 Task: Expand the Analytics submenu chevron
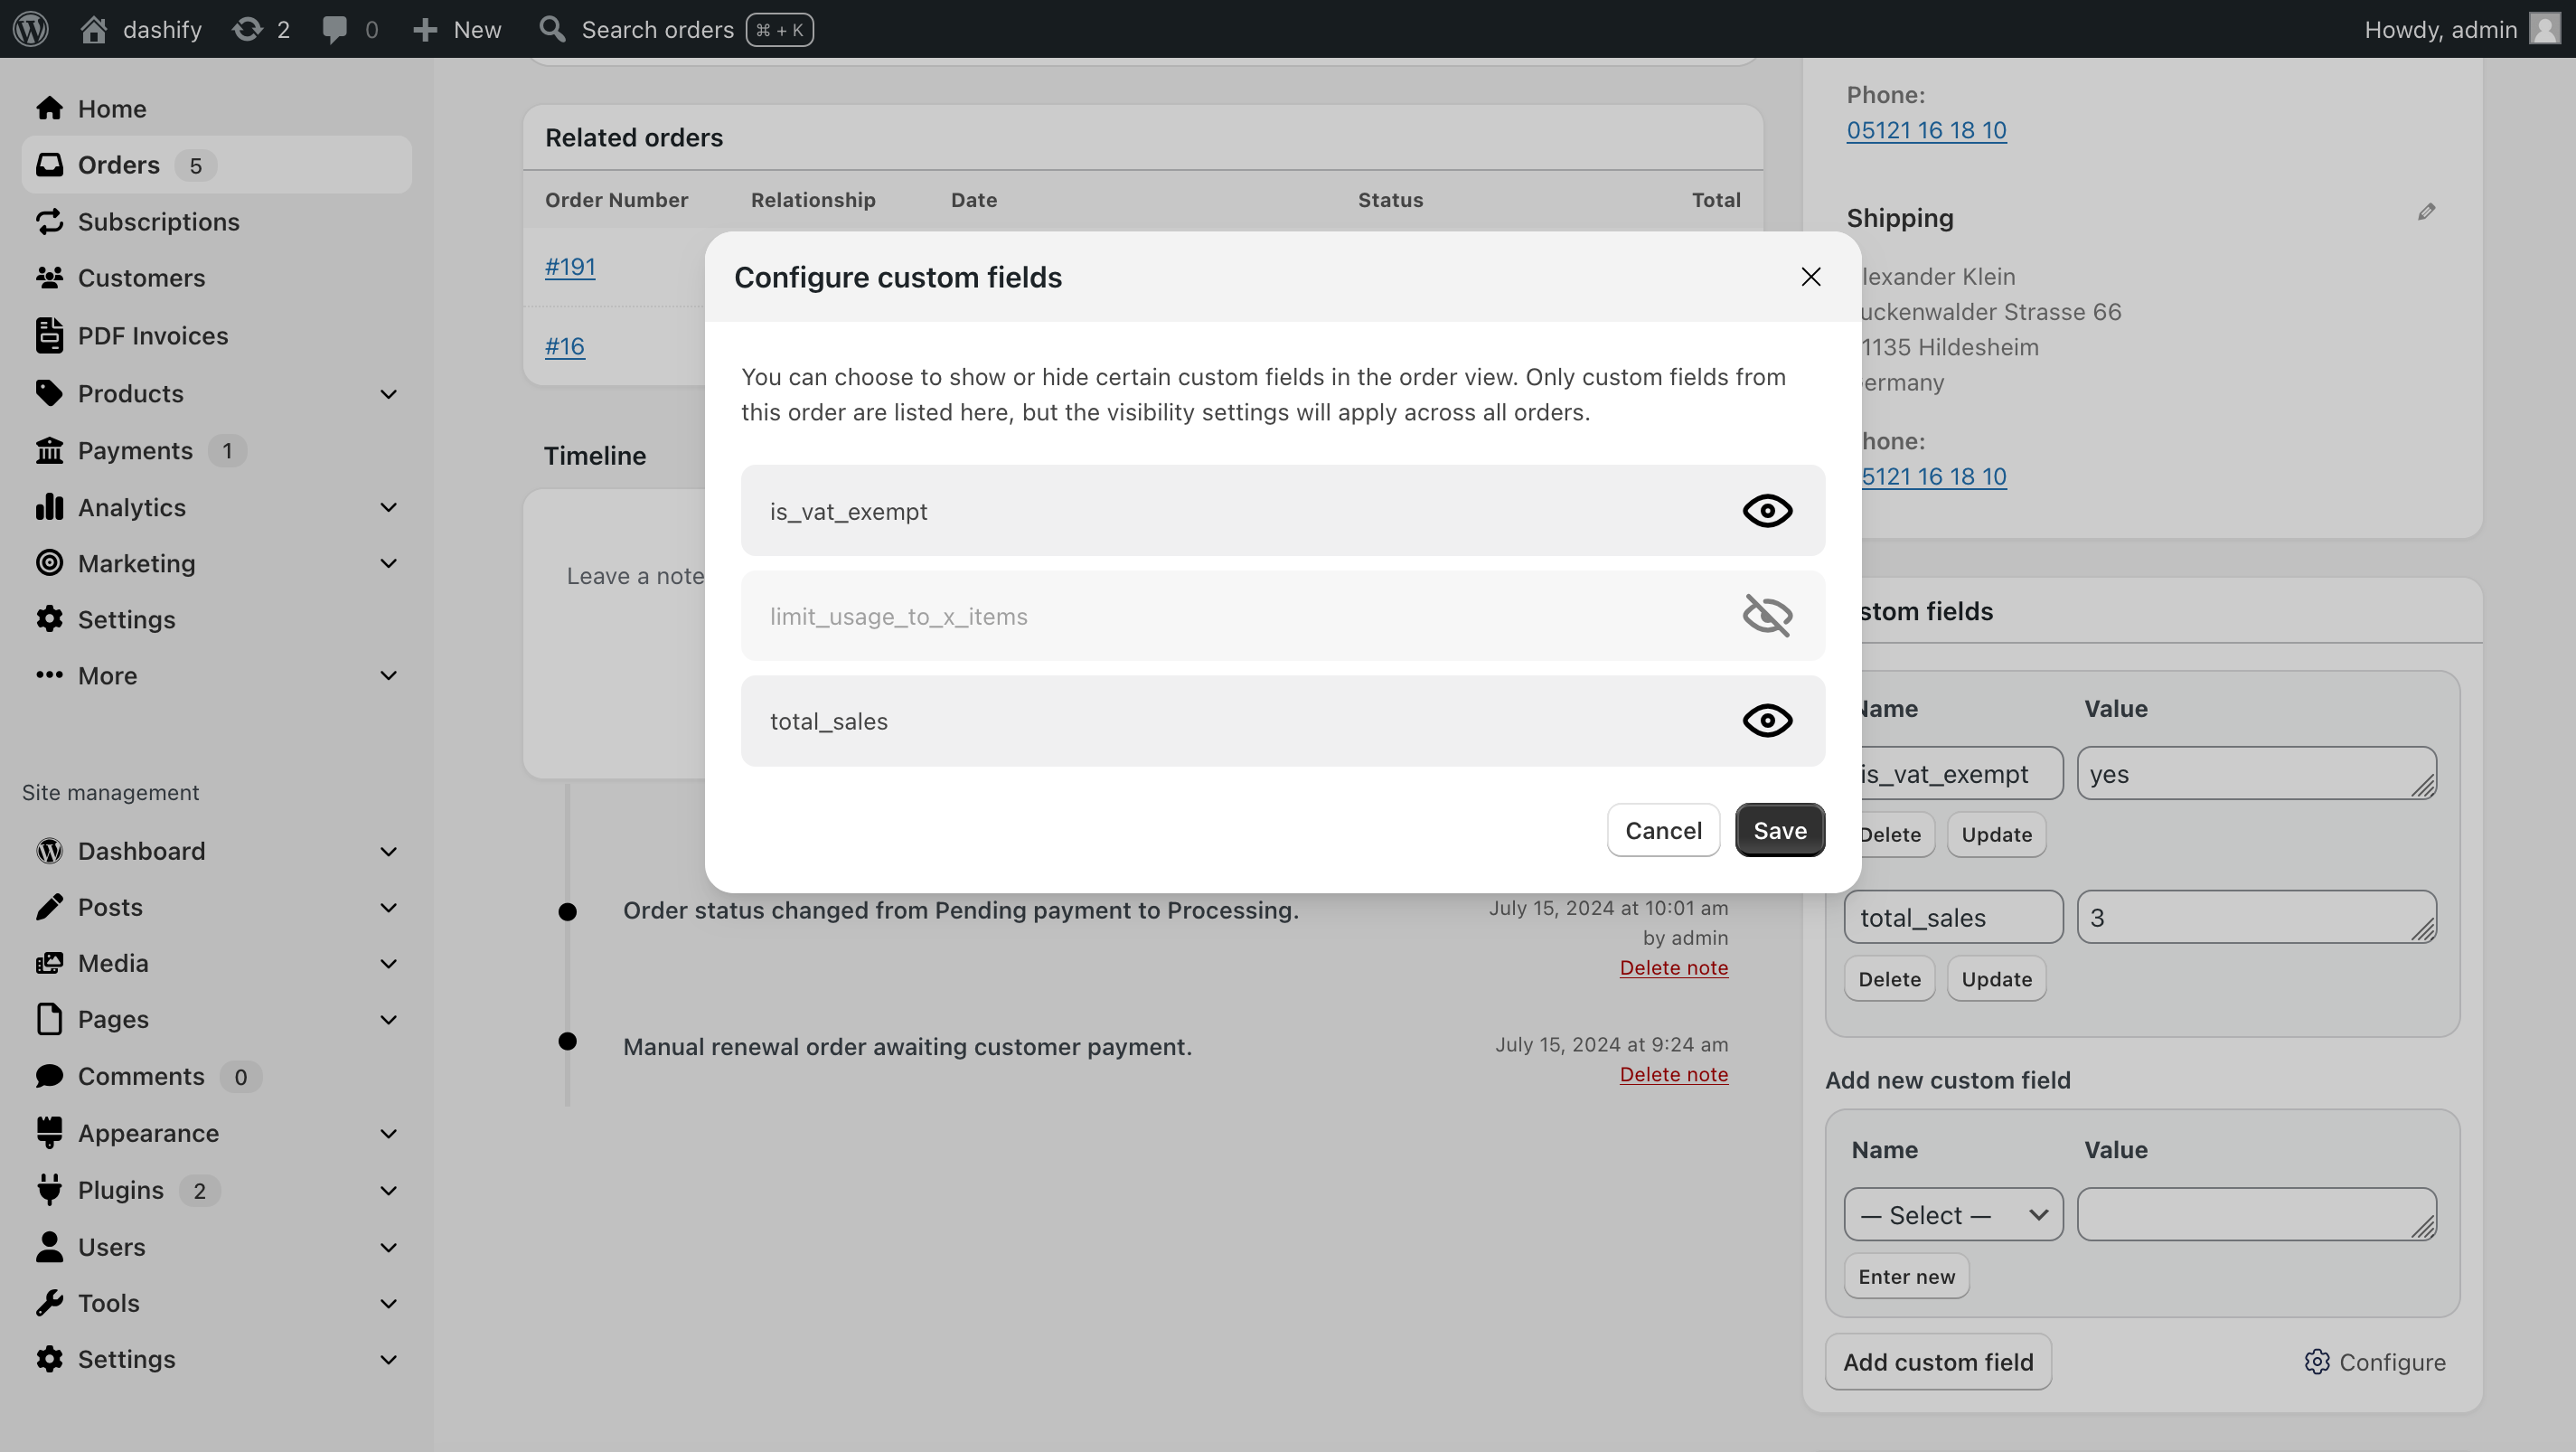click(389, 508)
